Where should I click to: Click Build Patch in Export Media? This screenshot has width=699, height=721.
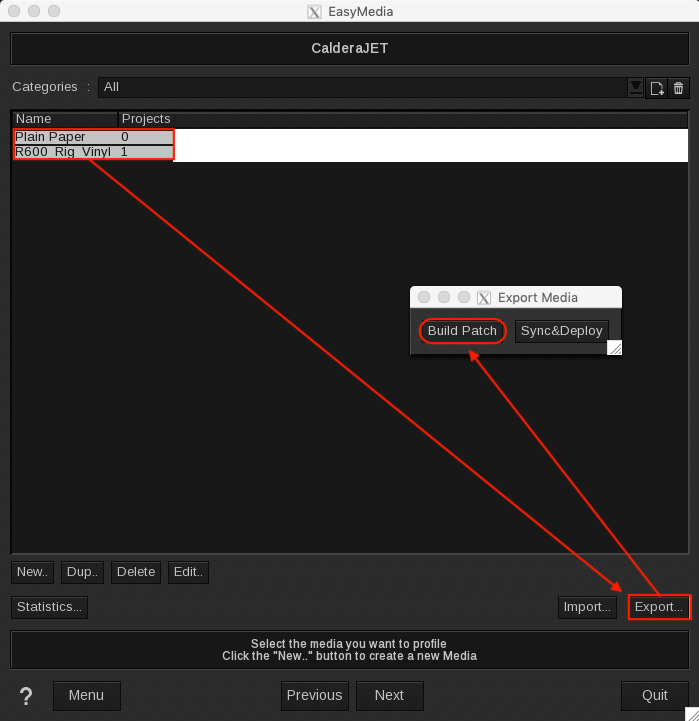click(462, 331)
